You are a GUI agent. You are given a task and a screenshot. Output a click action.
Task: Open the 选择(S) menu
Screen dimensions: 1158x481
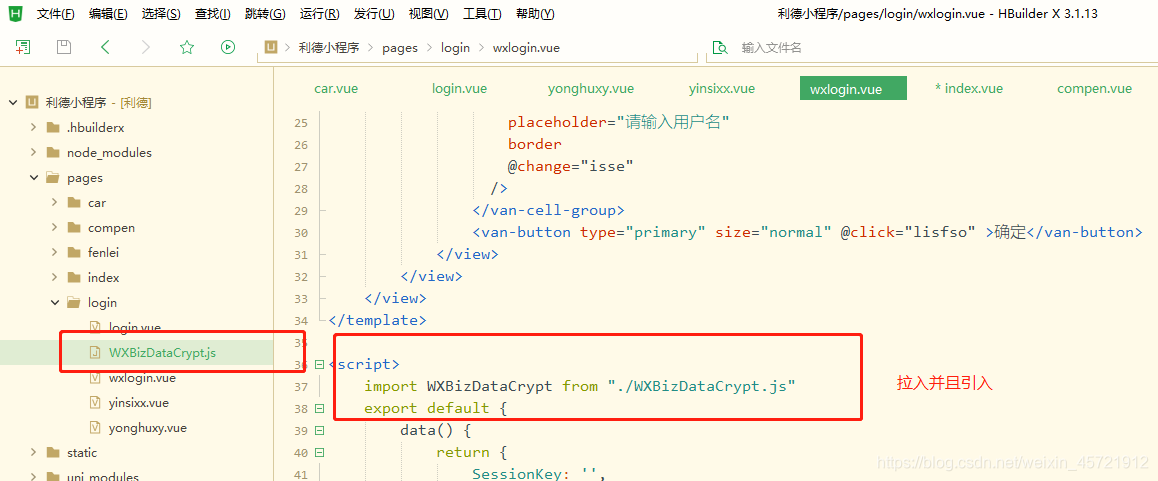pos(161,14)
